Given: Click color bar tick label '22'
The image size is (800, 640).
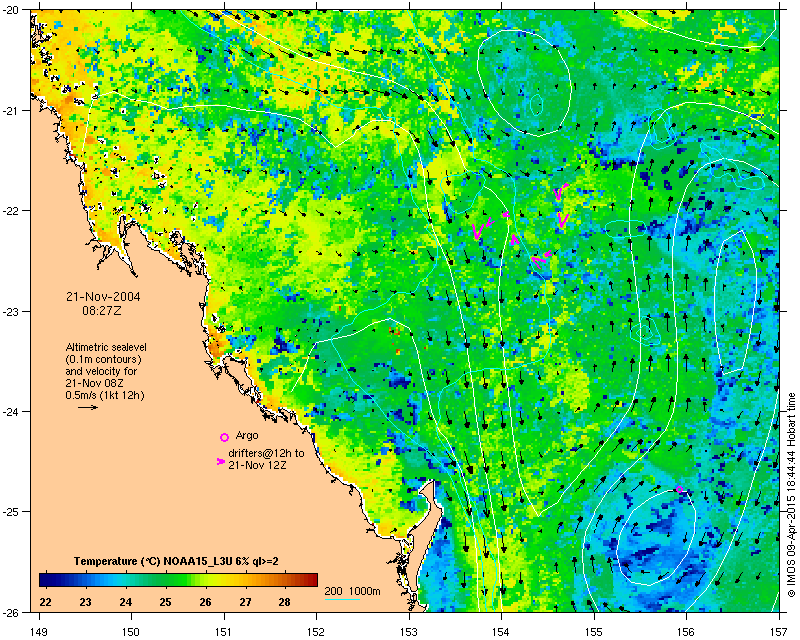Looking at the screenshot, I should point(45,602).
